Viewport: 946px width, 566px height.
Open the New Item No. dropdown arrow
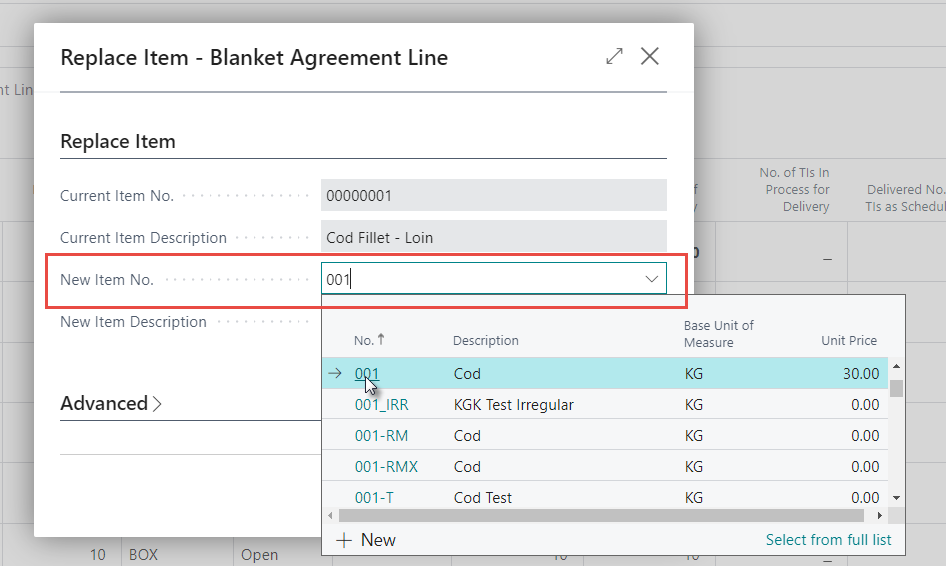pos(651,279)
